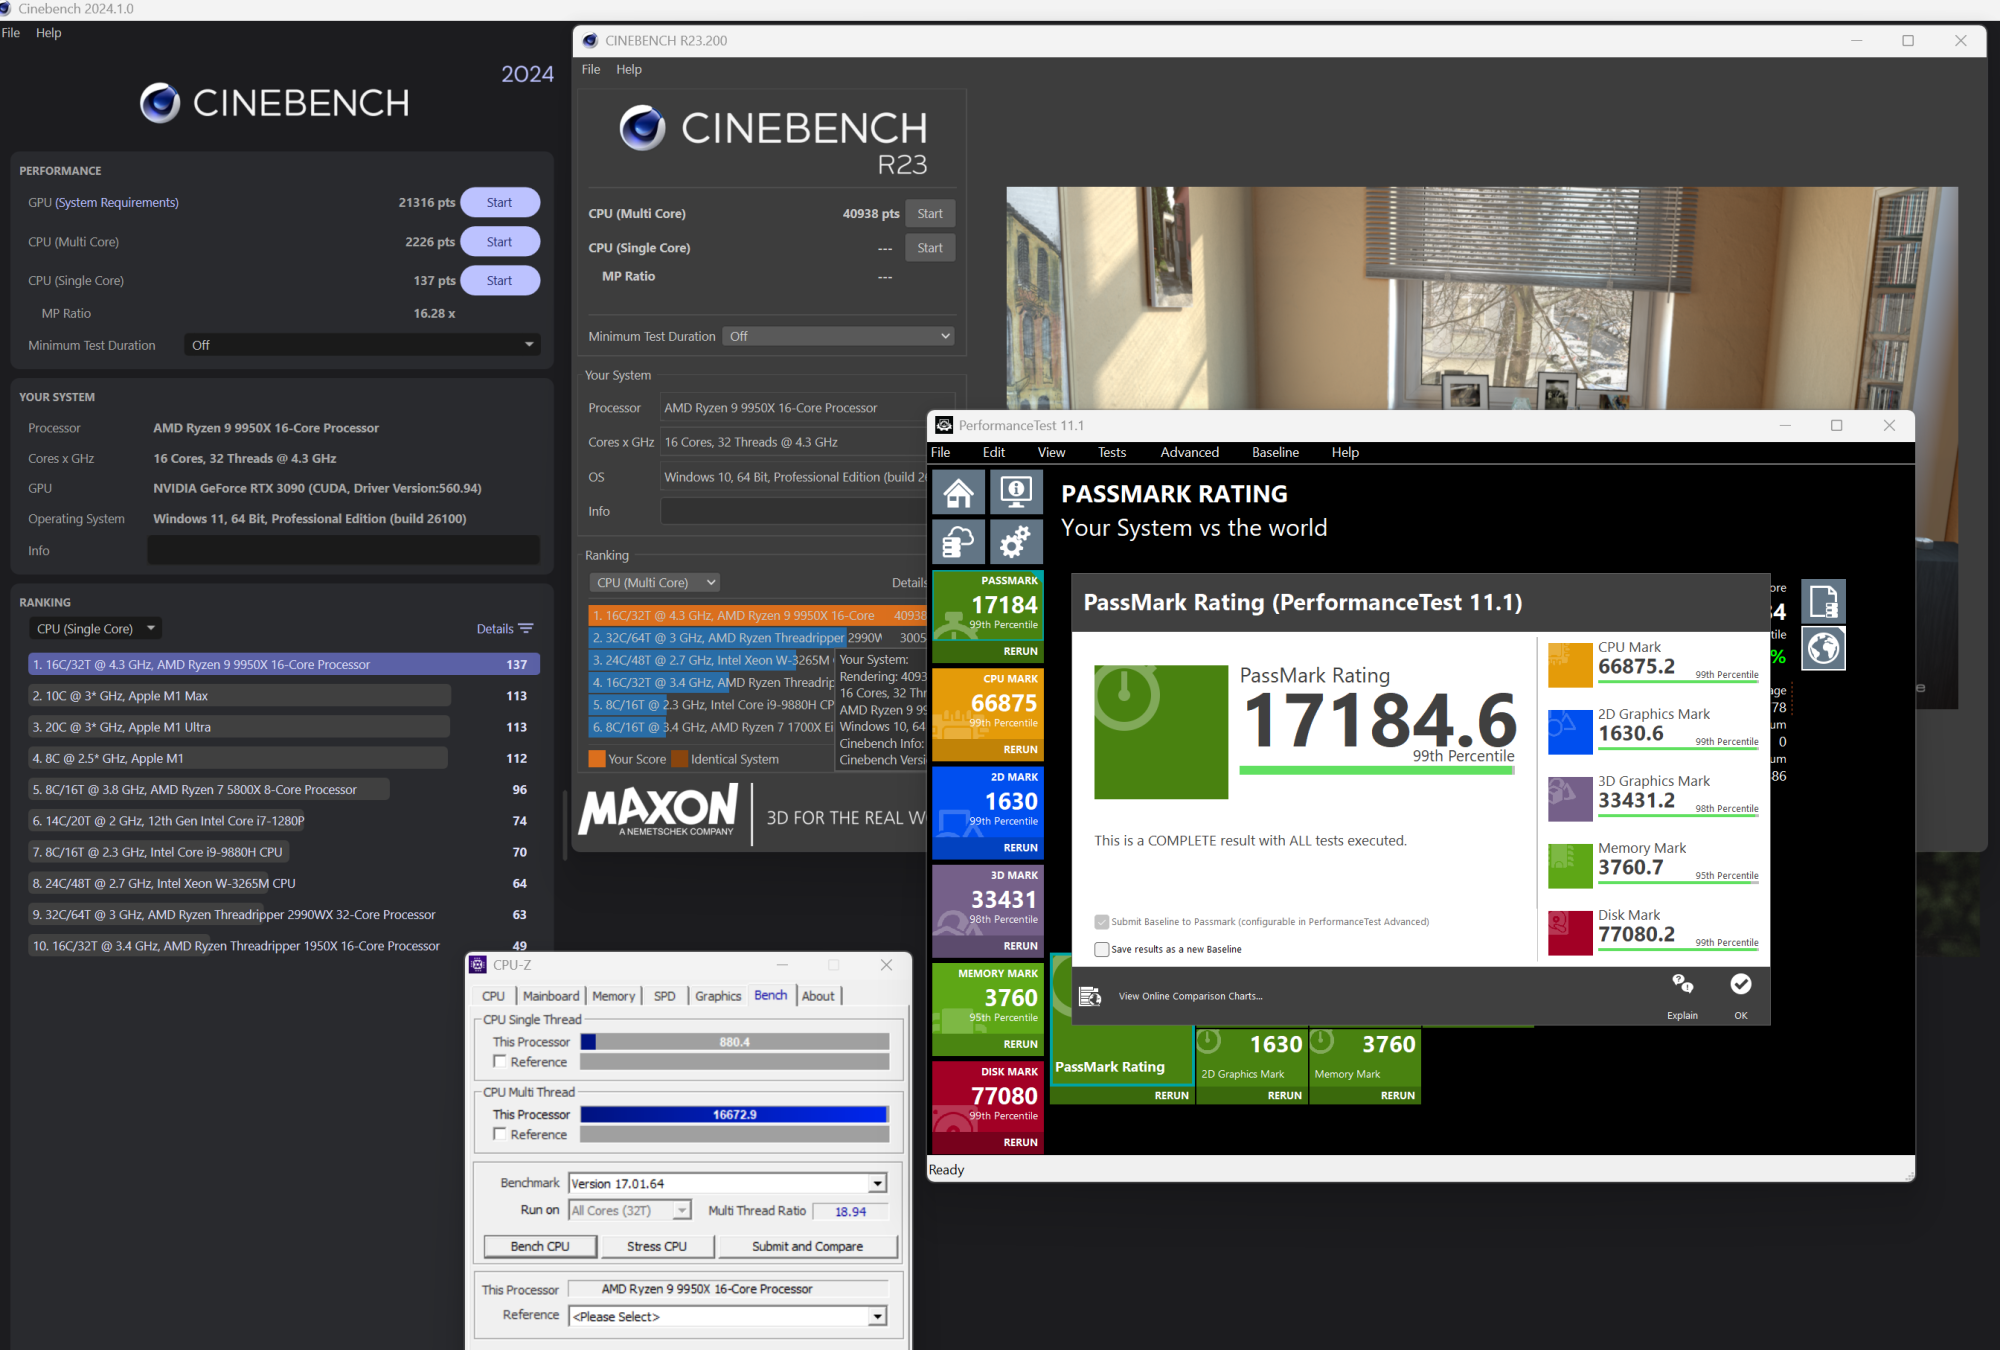Open Minimum Test Duration dropdown in Cinebench R23
The width and height of the screenshot is (2000, 1350).
point(839,336)
